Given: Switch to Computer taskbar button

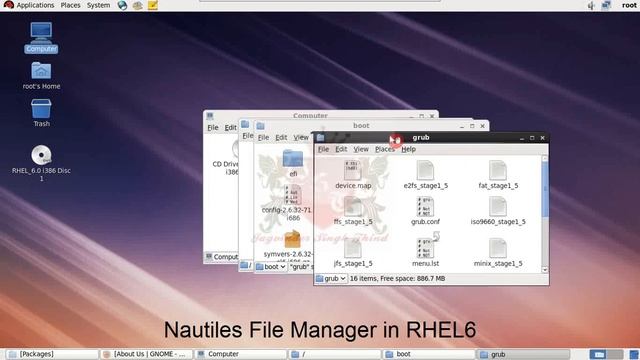Looking at the screenshot, I should point(240,354).
